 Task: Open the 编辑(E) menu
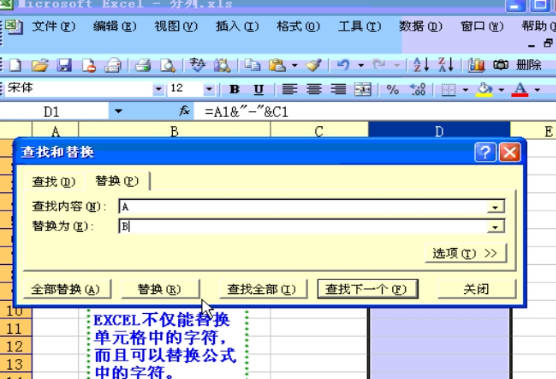[115, 26]
